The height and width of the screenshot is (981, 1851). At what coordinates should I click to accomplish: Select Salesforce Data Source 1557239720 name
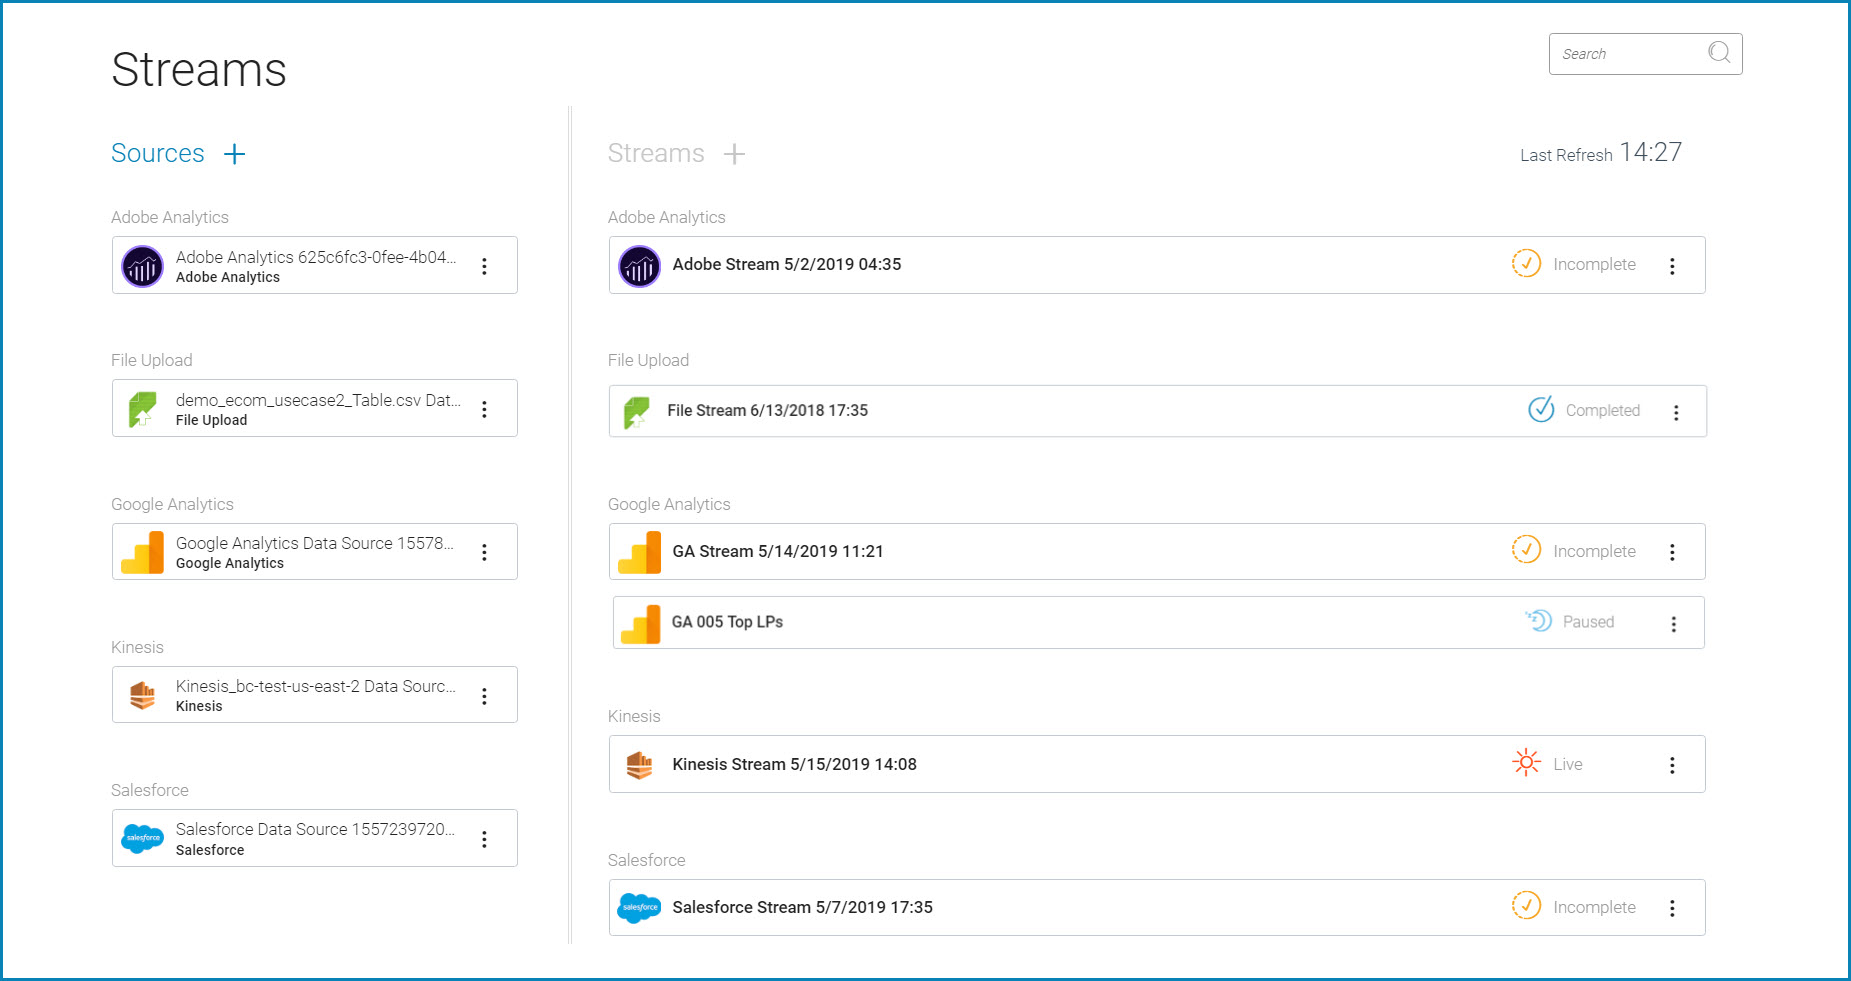pos(316,829)
